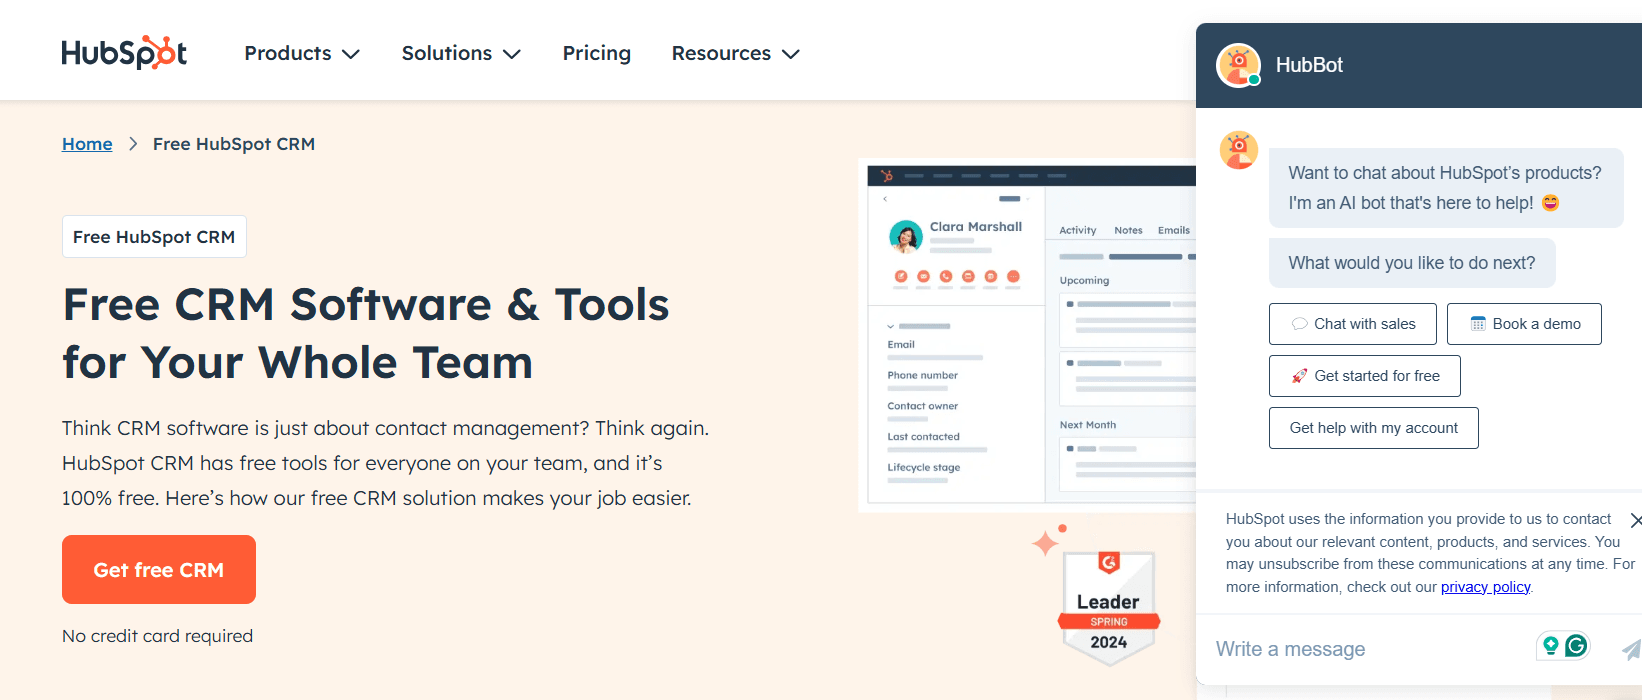The width and height of the screenshot is (1642, 700).
Task: Click the HubBot avatar in chat header
Action: click(1238, 65)
